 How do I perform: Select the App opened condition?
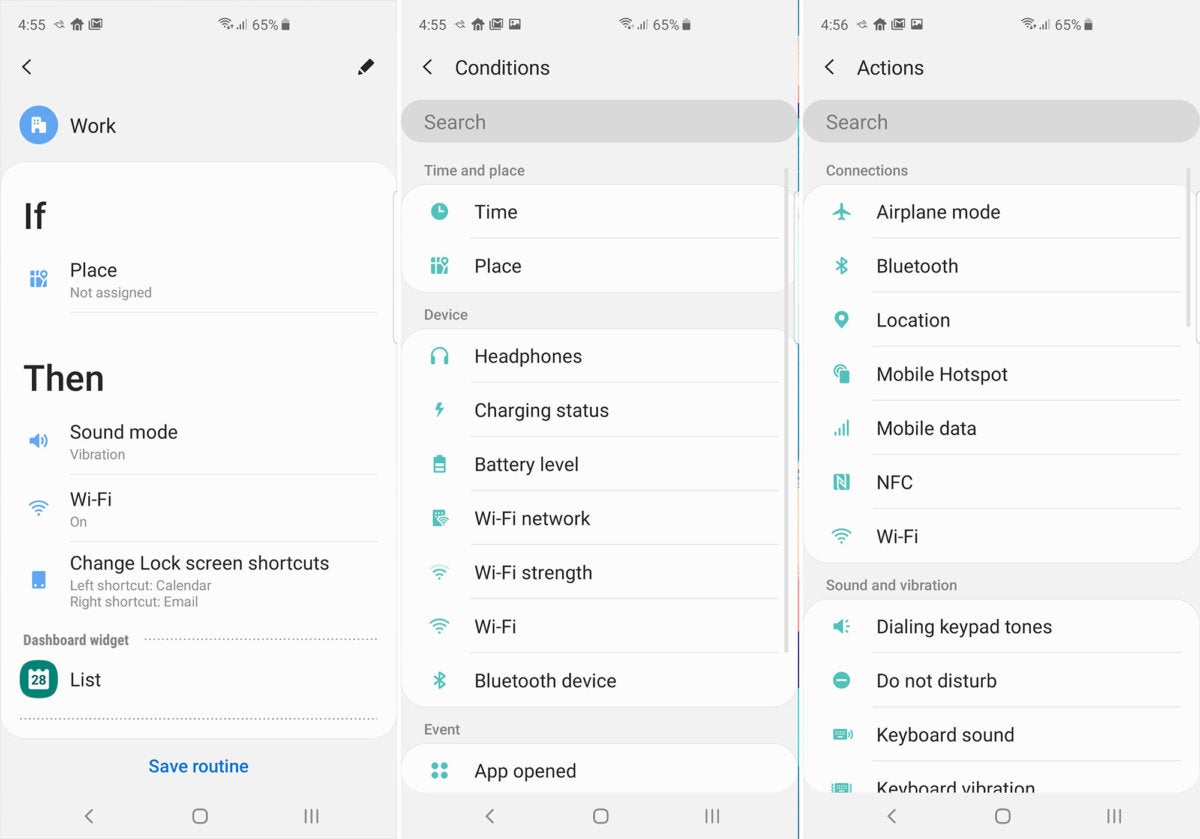click(598, 769)
